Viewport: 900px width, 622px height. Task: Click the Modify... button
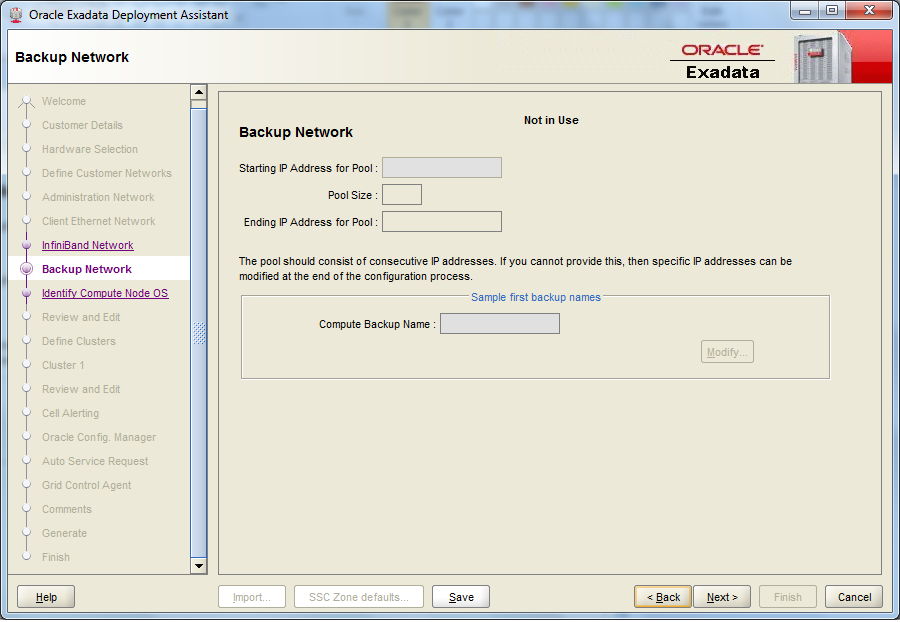(x=727, y=352)
